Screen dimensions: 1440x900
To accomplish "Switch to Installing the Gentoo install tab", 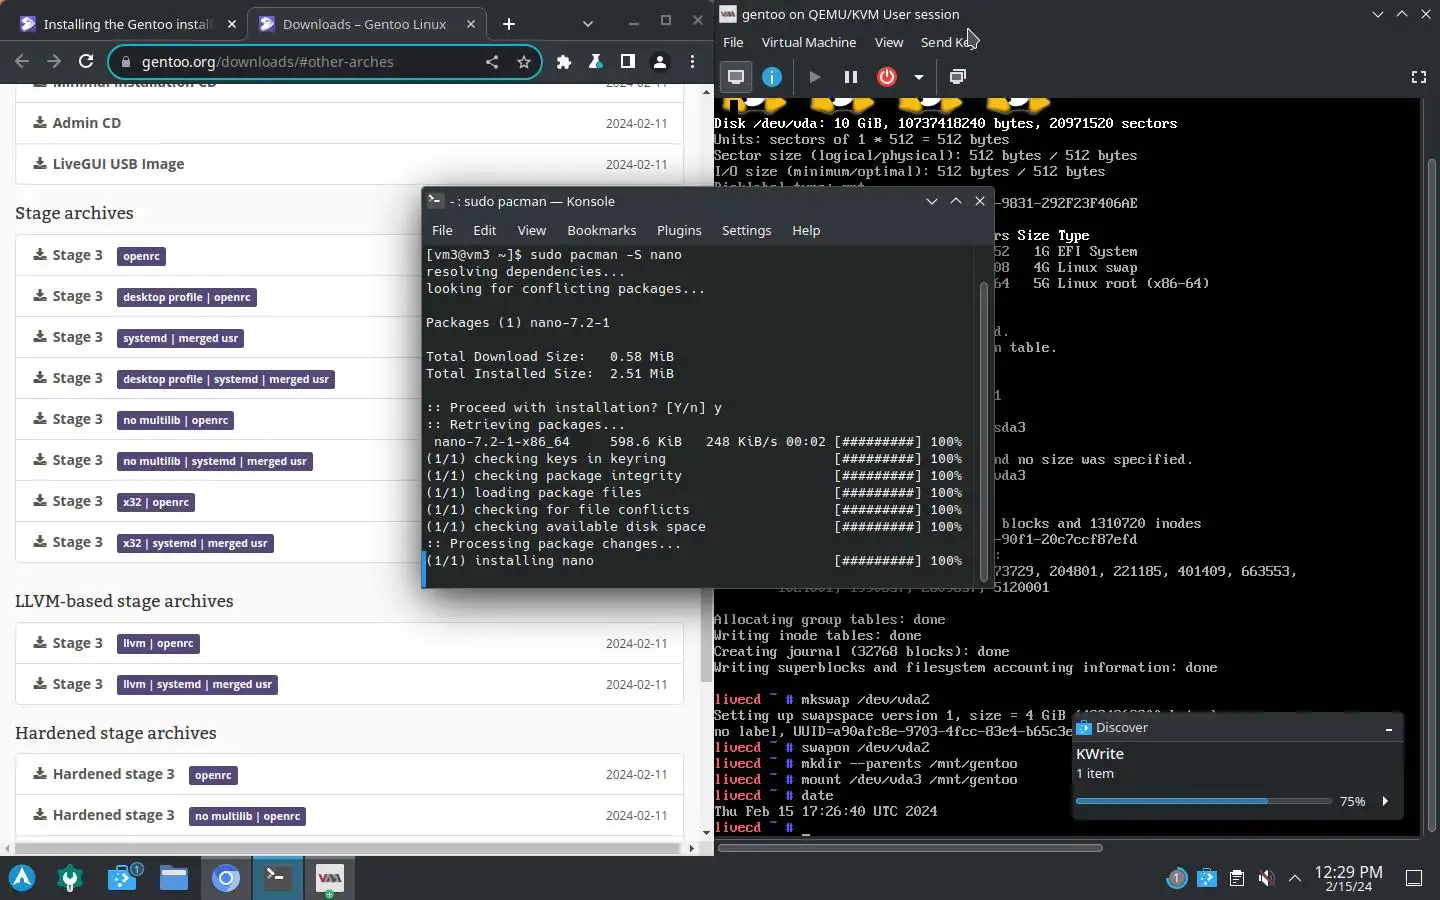I will 129,24.
